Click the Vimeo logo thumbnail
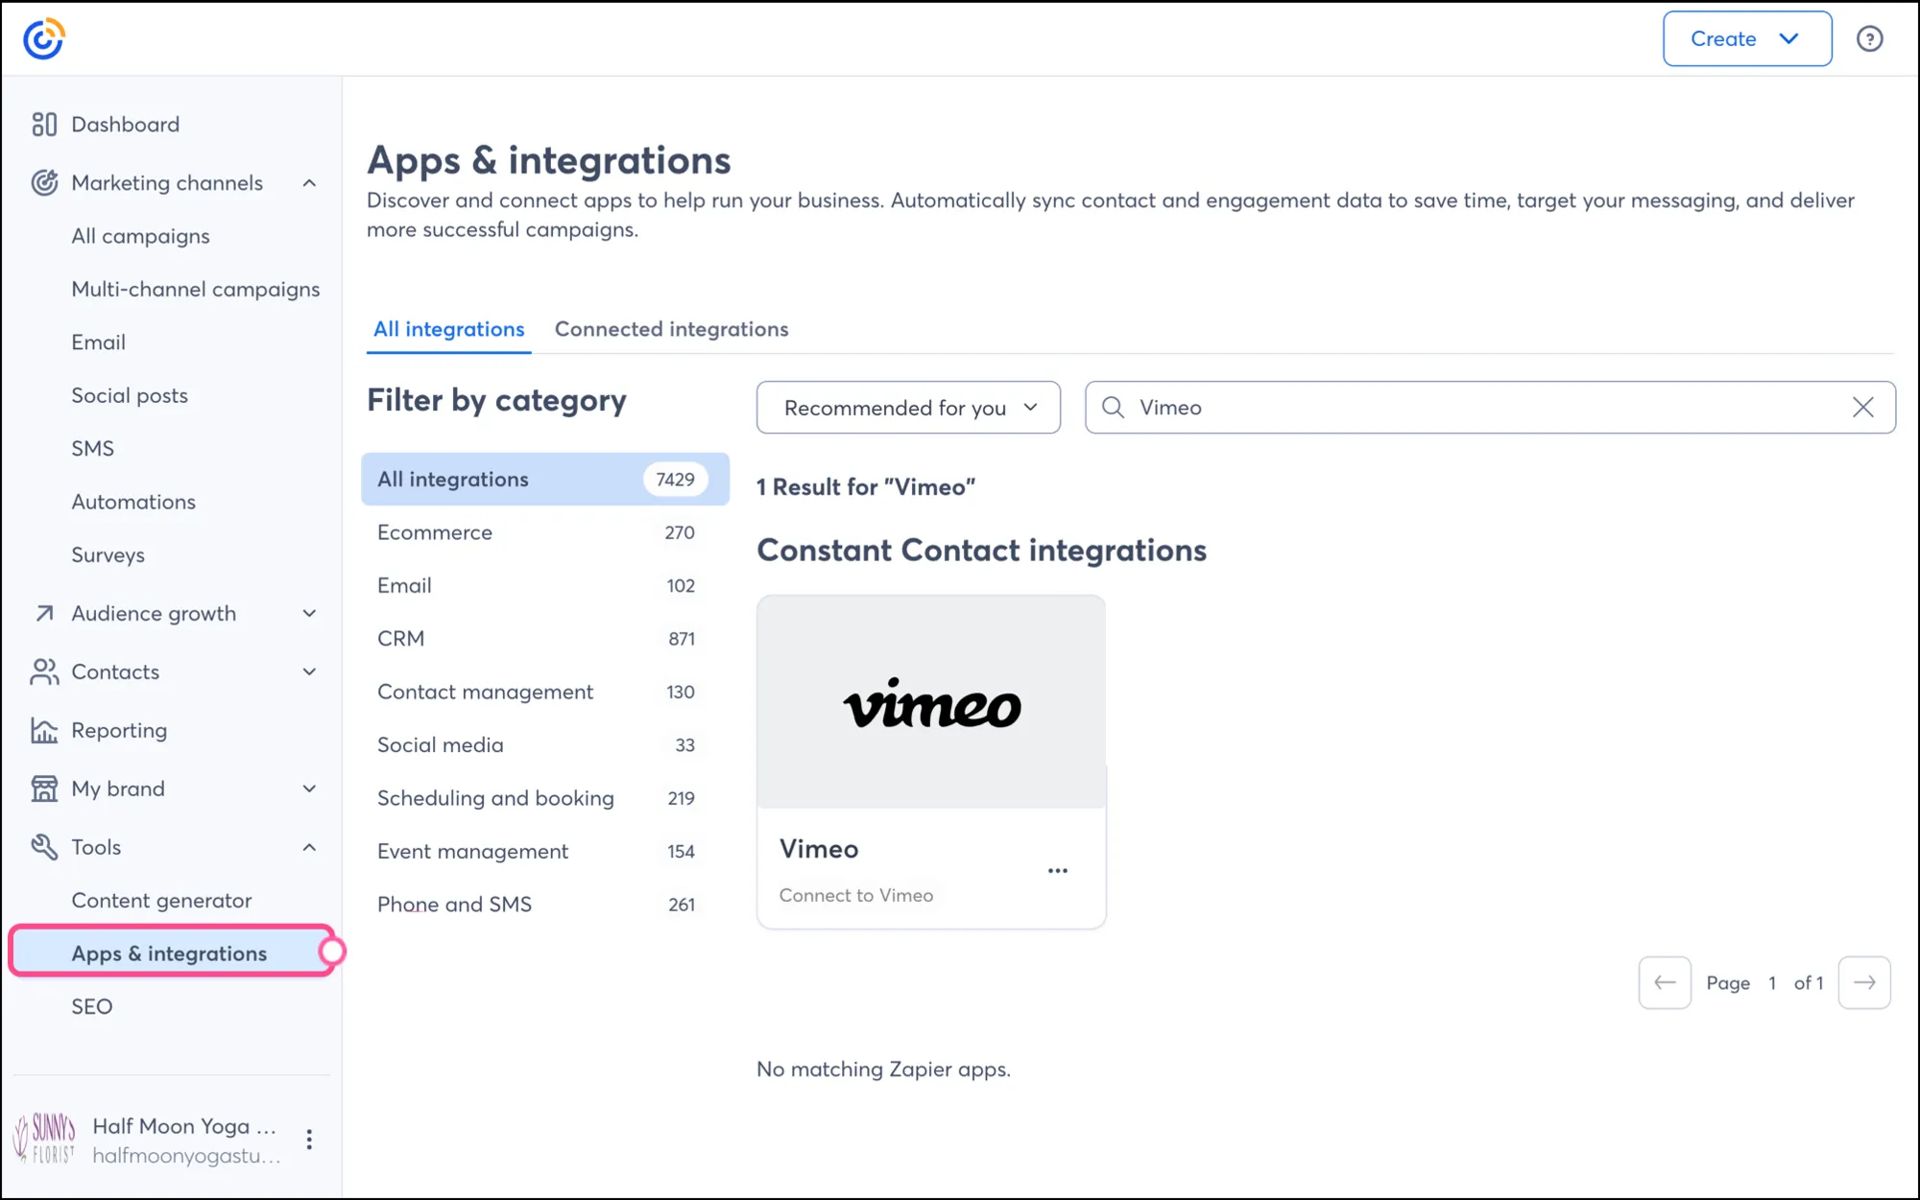The image size is (1920, 1200). pyautogui.click(x=931, y=702)
